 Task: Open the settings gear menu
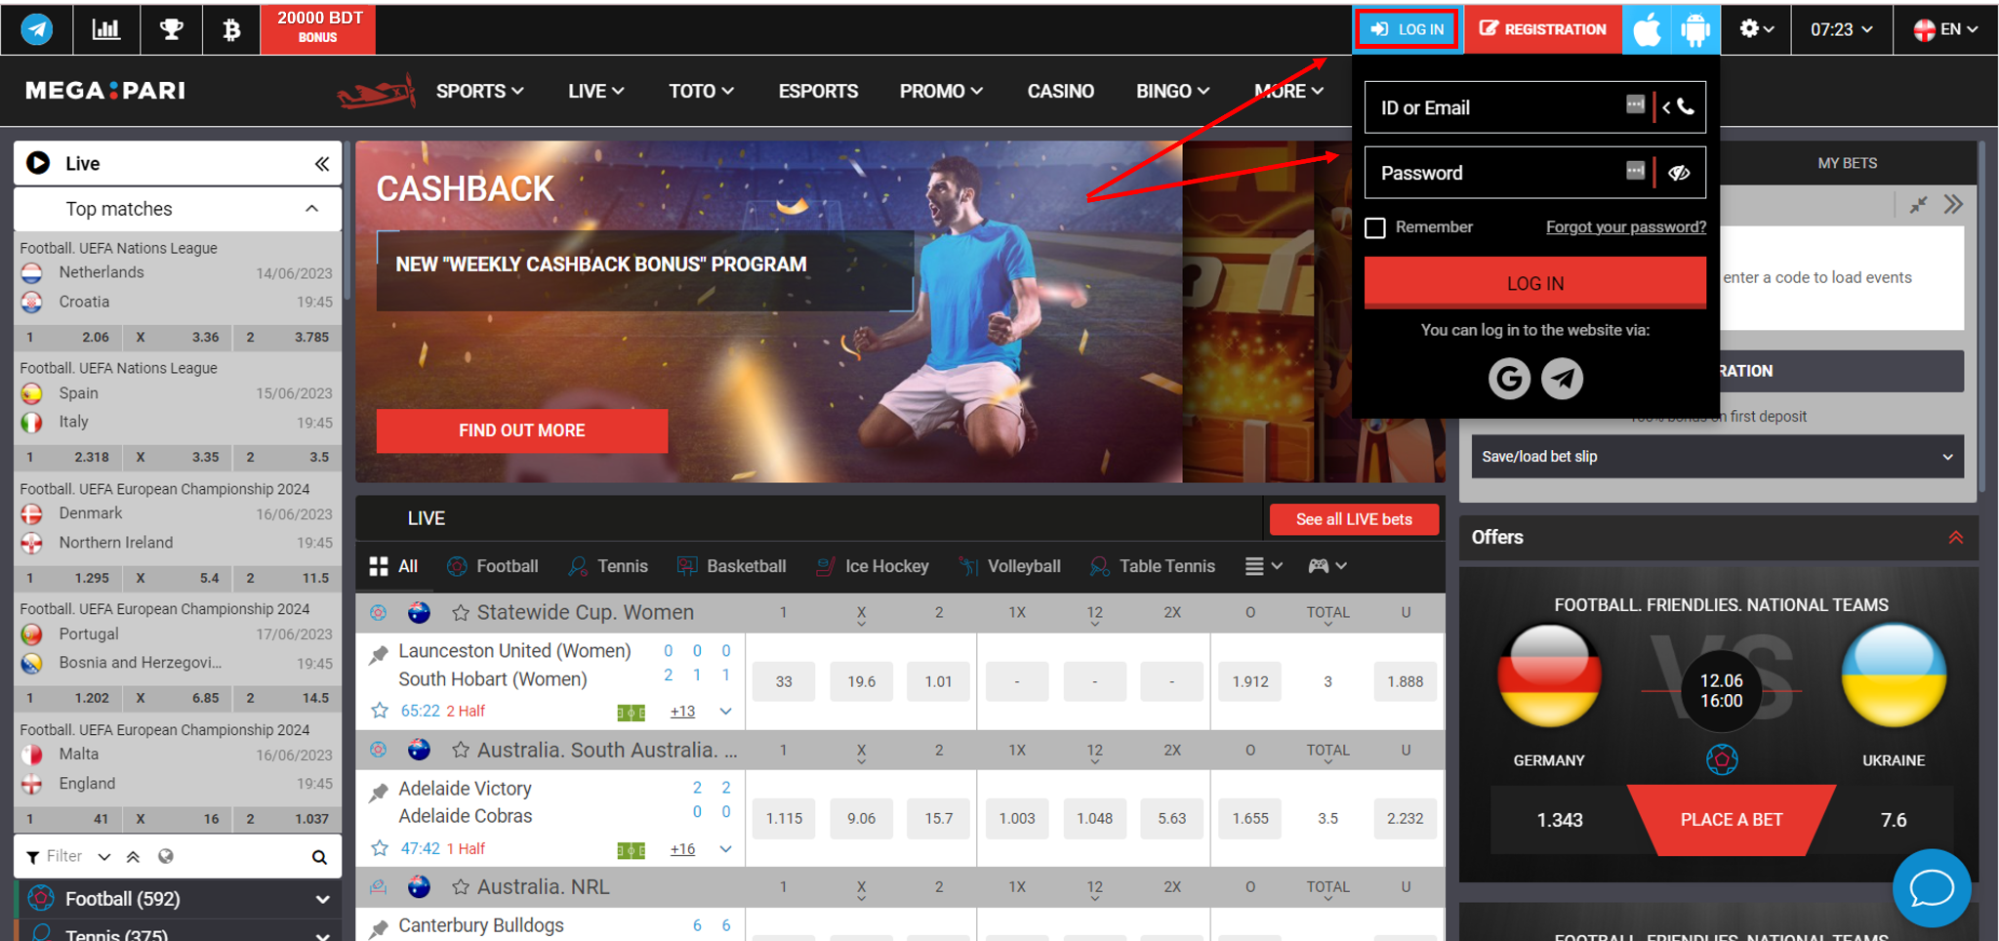pyautogui.click(x=1756, y=29)
